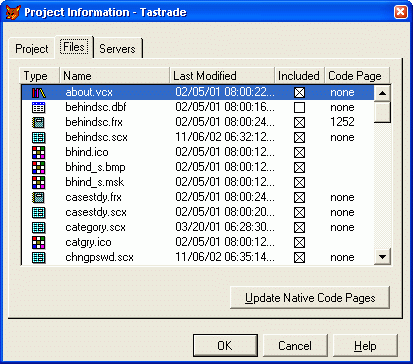Select the image icon for bhind.ico
413x364 pixels.
pos(38,152)
